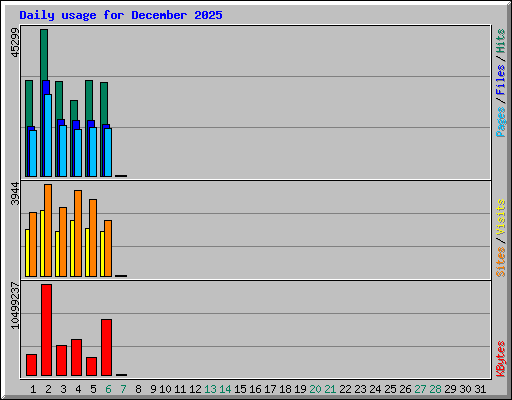Image resolution: width=512 pixels, height=400 pixels.
Task: Click the green weekend day label 7
Action: [123, 389]
